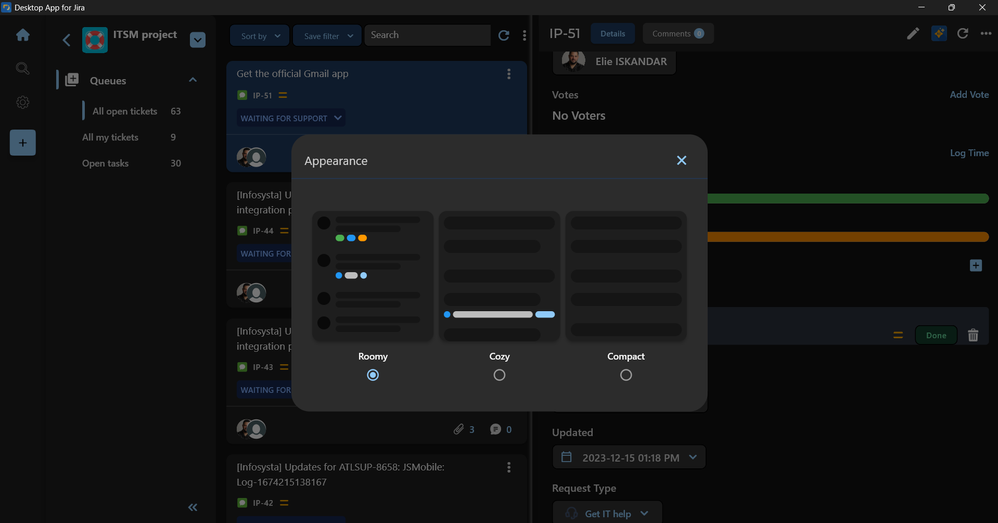This screenshot has height=523, width=998.
Task: Click Log Time link
Action: click(x=969, y=153)
